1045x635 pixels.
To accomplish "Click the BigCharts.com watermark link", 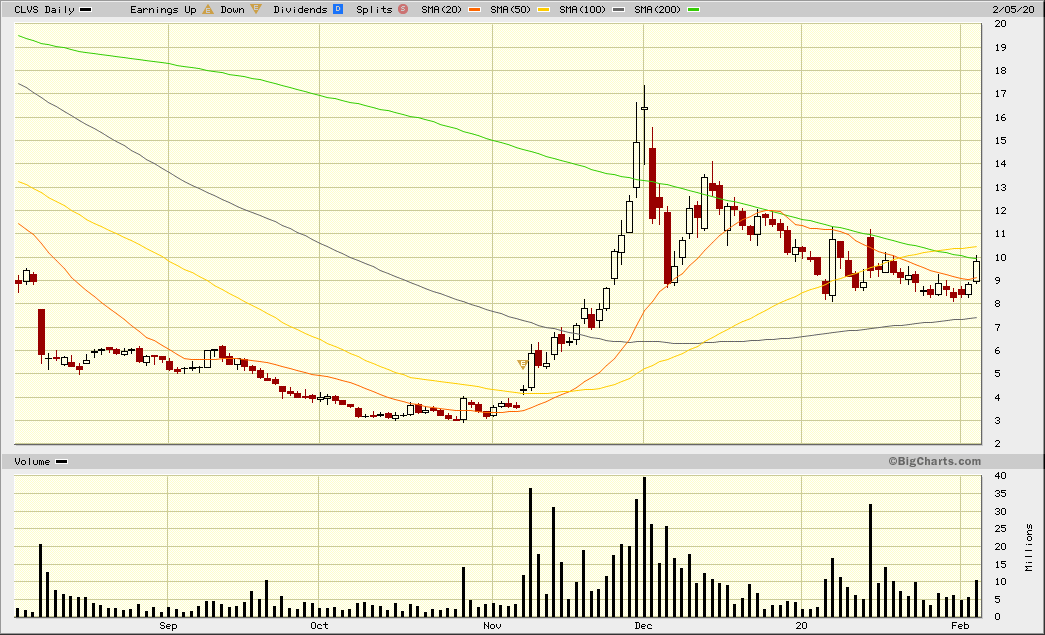I will 934,461.
